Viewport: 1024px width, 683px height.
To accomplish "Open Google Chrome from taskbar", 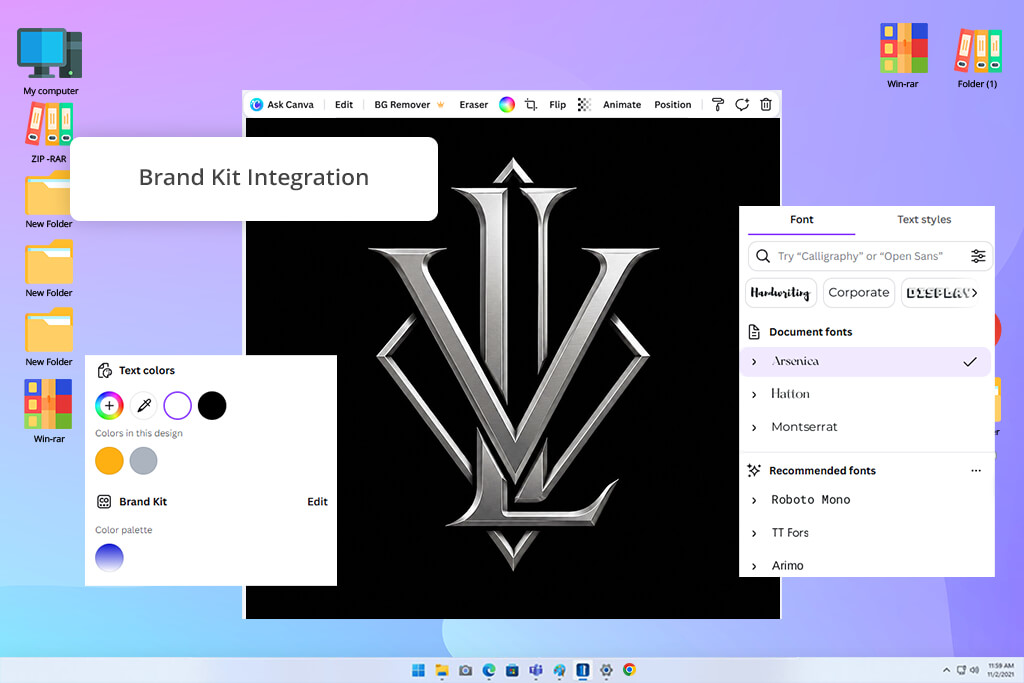I will [630, 670].
